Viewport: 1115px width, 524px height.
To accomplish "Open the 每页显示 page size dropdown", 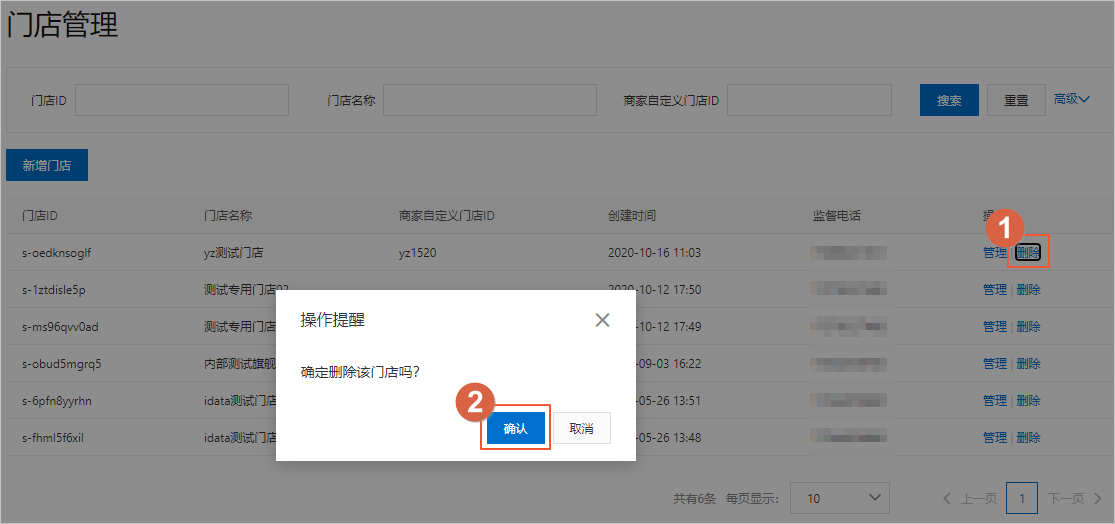I will click(x=840, y=498).
